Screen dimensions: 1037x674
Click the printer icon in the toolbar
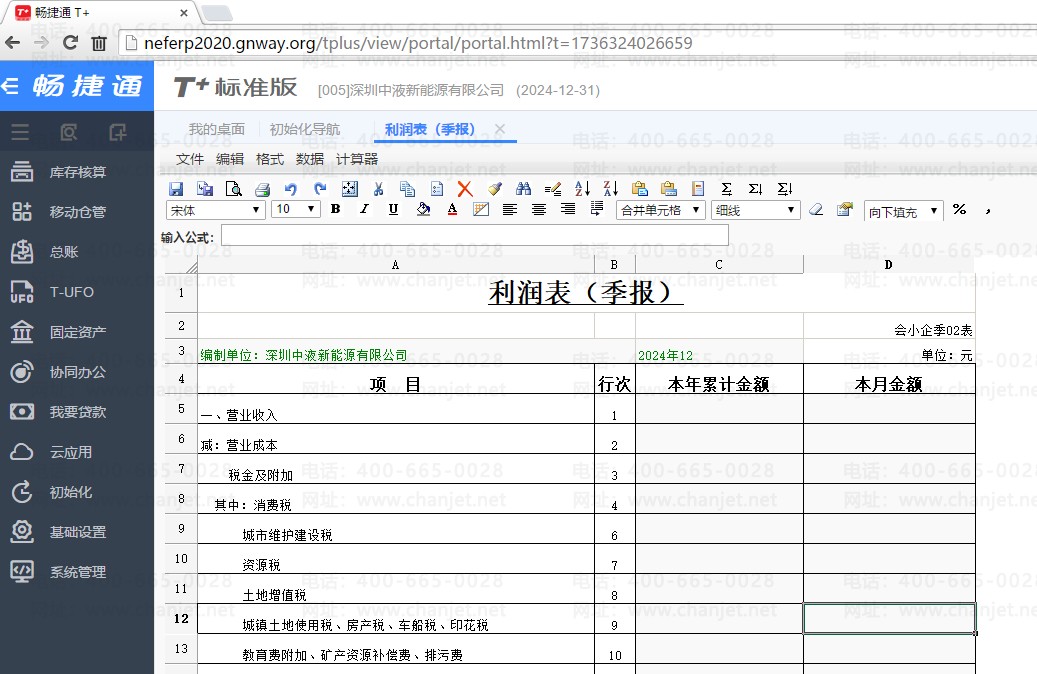(x=262, y=188)
